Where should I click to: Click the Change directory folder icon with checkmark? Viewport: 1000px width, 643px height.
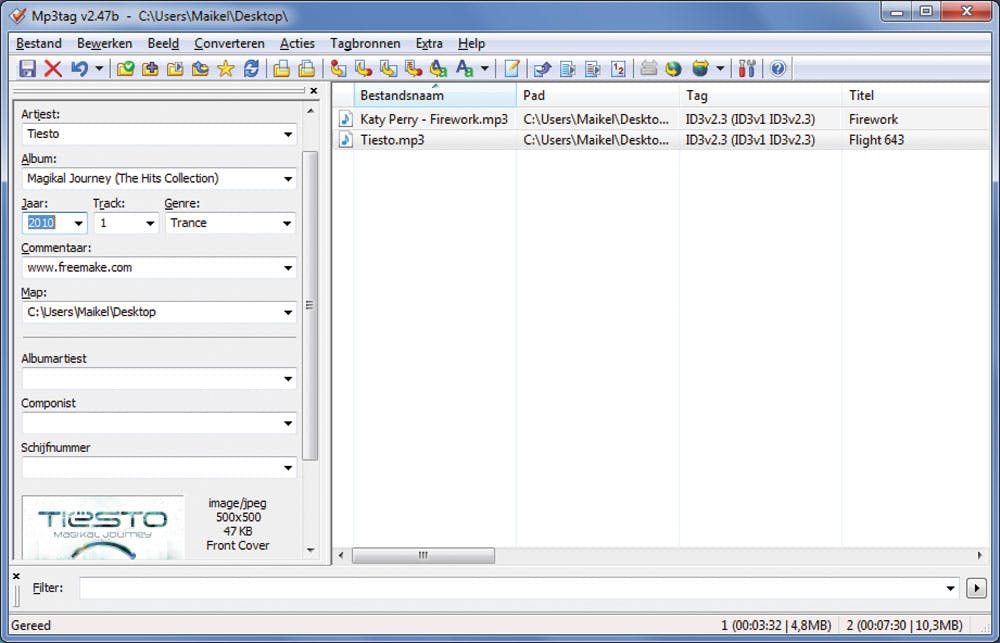(125, 68)
